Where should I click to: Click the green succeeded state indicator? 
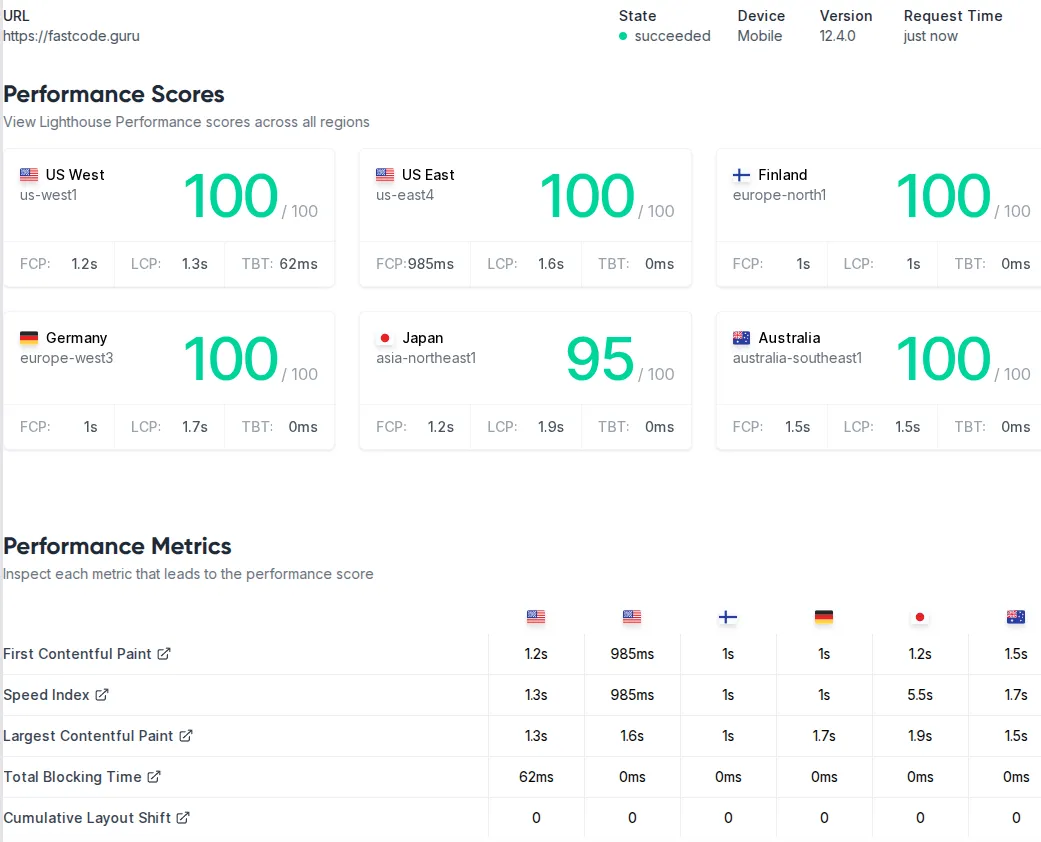click(623, 36)
